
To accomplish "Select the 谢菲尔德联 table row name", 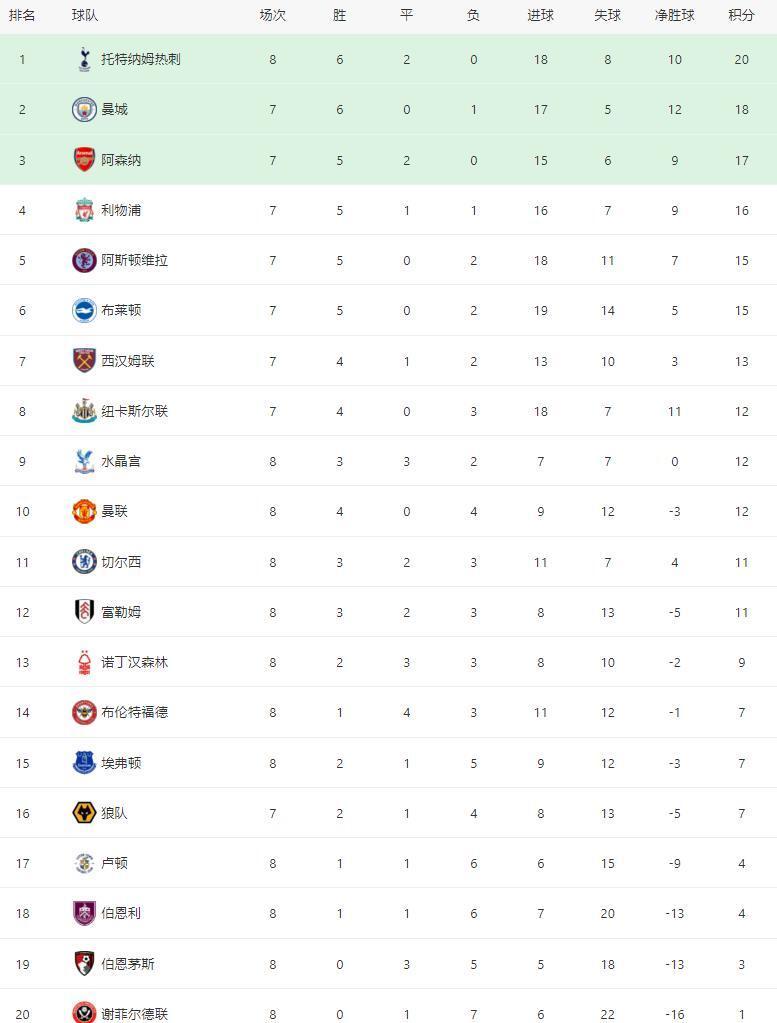I will click(x=134, y=1013).
